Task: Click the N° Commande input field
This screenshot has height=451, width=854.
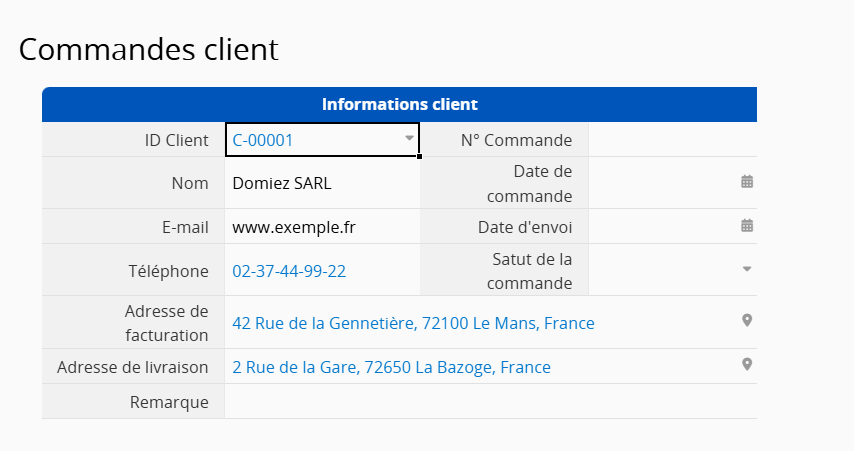Action: point(672,140)
